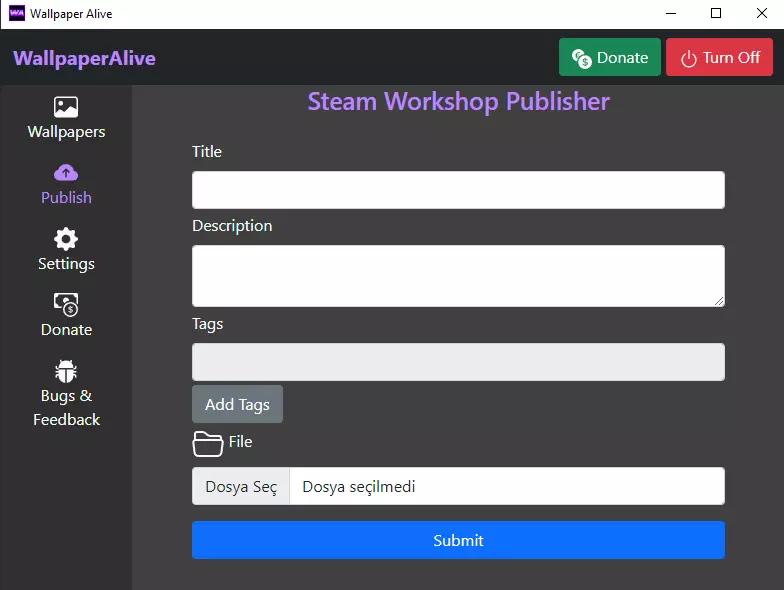The image size is (784, 590).
Task: Click the red Turn Off button text
Action: click(x=732, y=58)
